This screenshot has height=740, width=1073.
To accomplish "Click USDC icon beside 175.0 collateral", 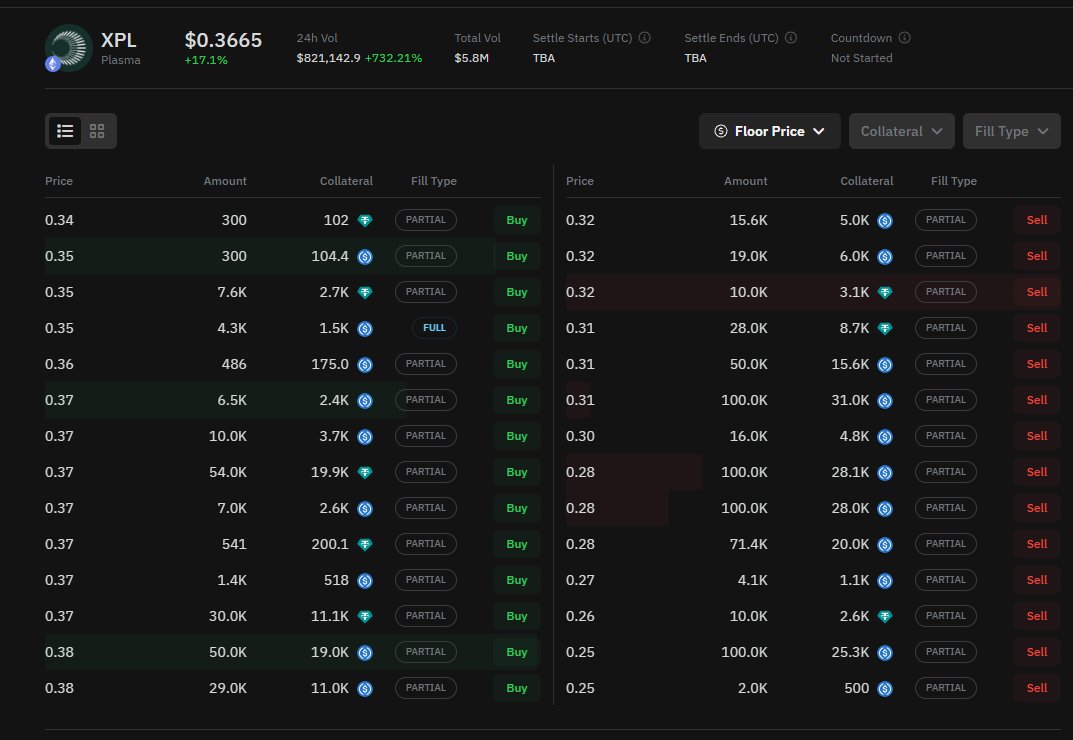I will [365, 365].
